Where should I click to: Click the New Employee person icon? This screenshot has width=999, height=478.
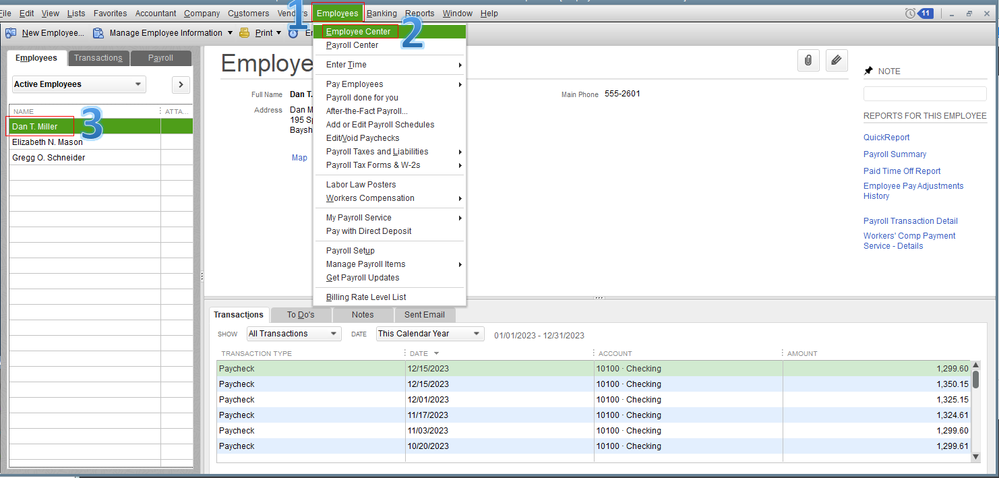coord(10,33)
